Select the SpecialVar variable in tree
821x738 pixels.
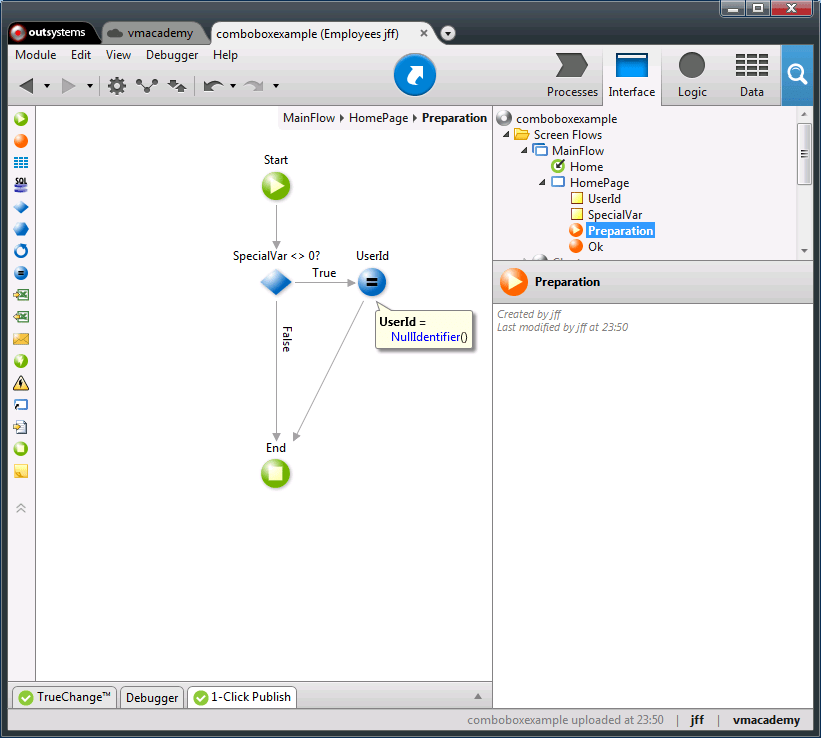[614, 215]
